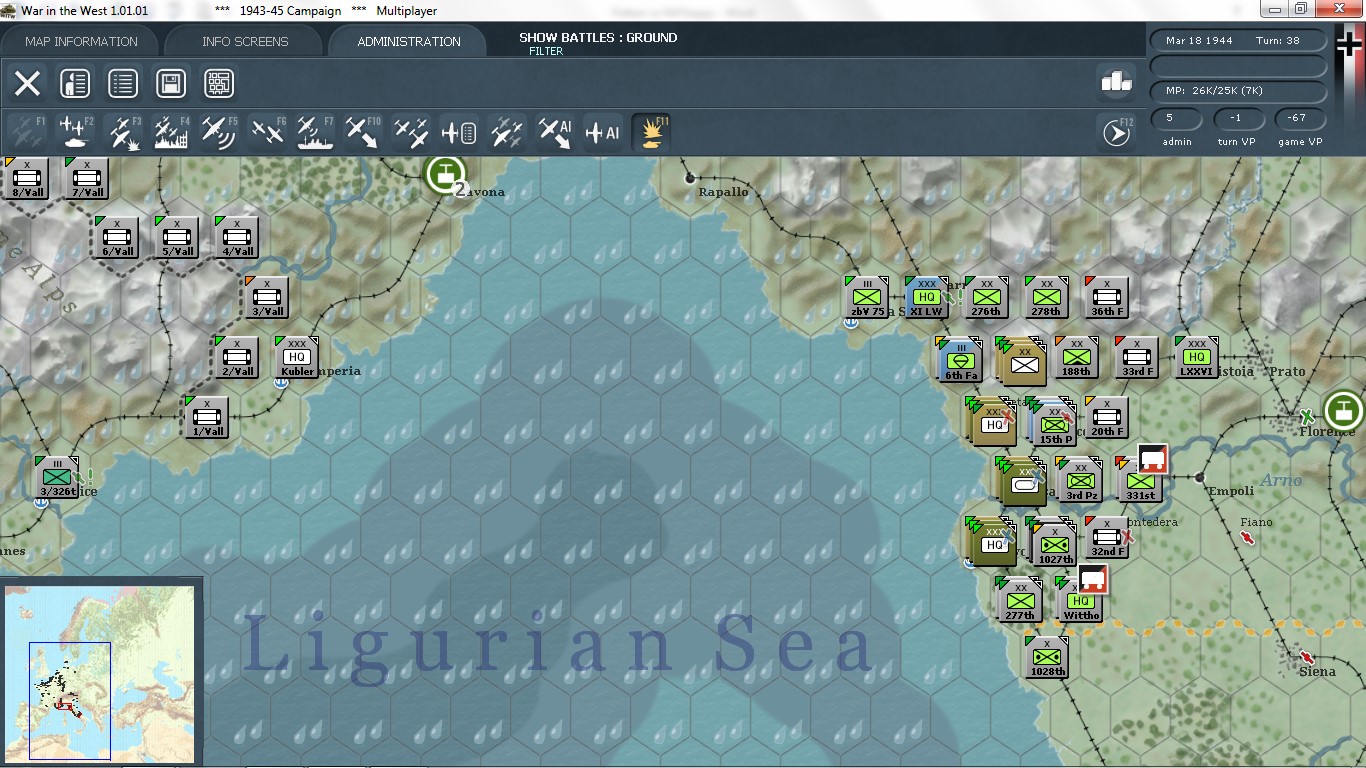Switch to the INFO SCREENS tab
1366x768 pixels.
245,41
